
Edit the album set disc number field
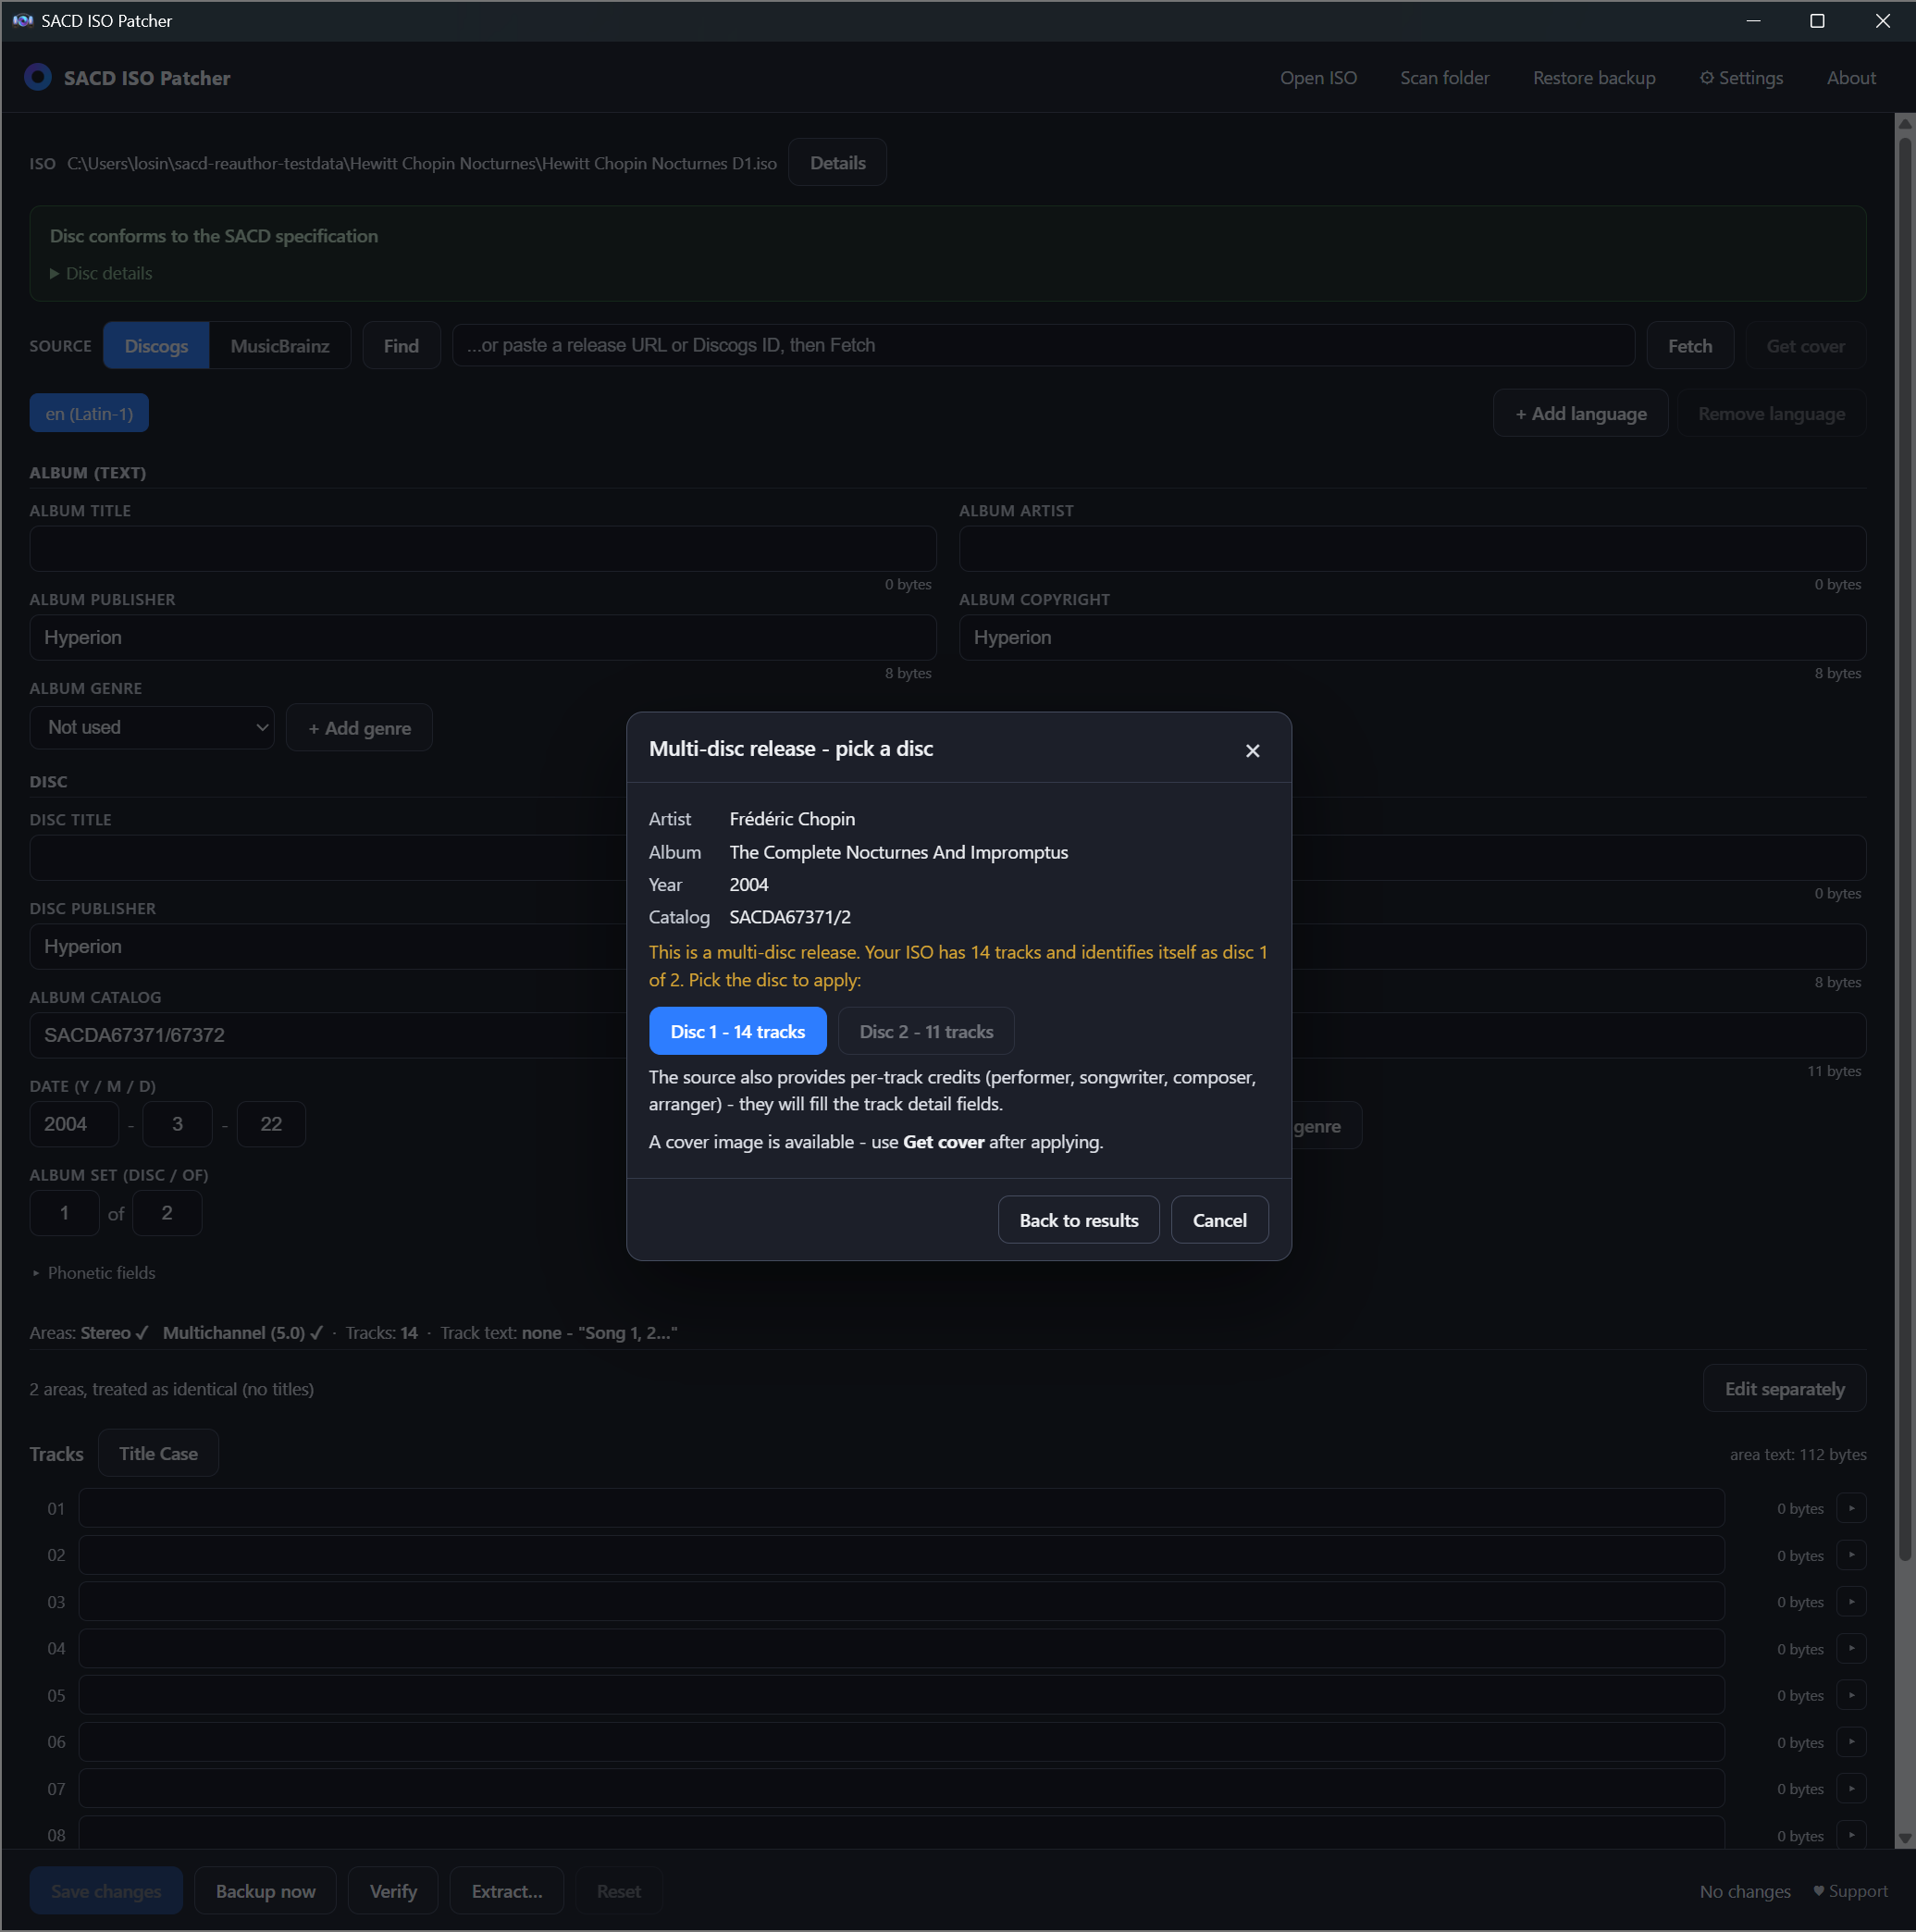pyautogui.click(x=64, y=1213)
